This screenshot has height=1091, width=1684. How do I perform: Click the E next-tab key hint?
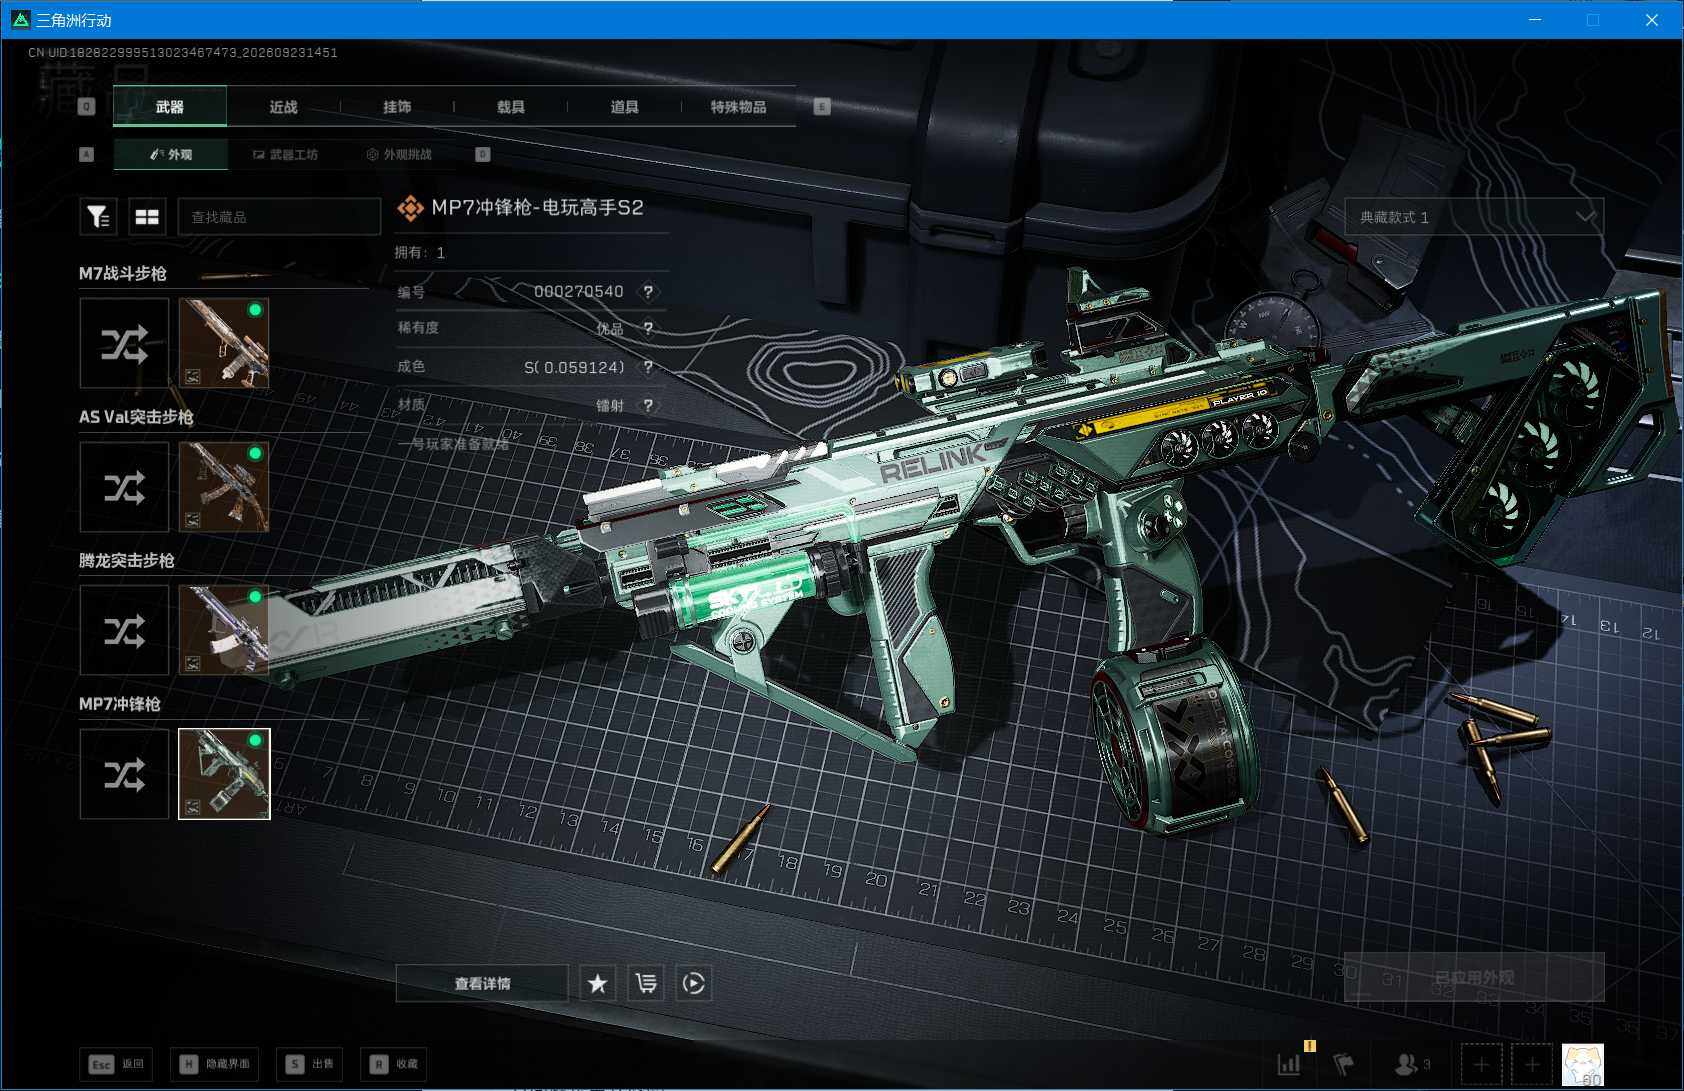click(822, 106)
